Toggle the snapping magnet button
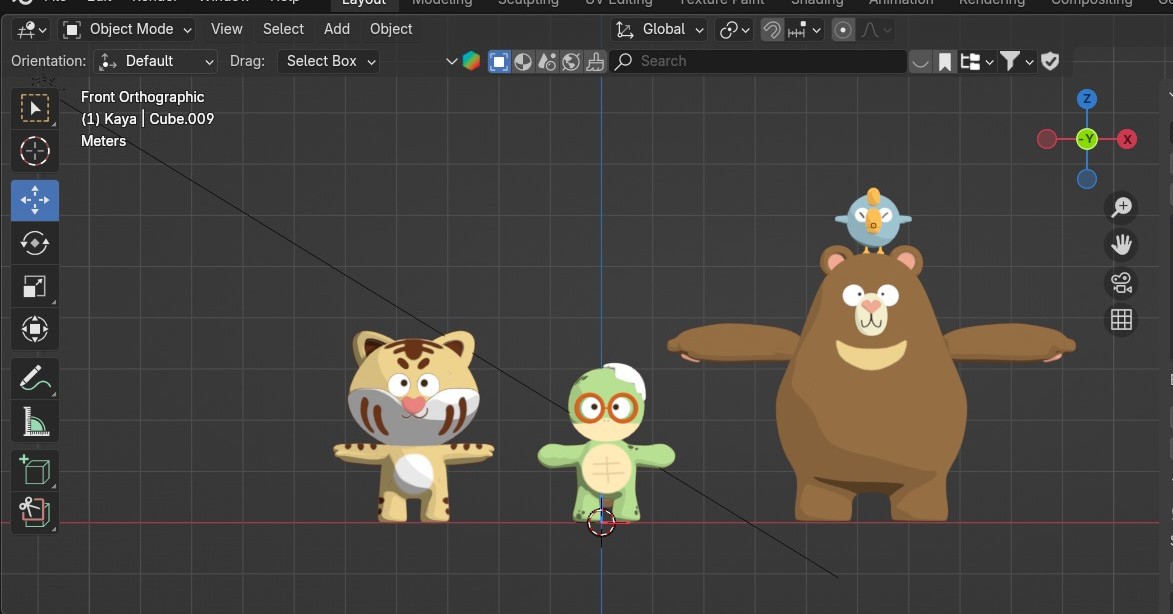Screen dimensions: 1173x614 click(771, 30)
